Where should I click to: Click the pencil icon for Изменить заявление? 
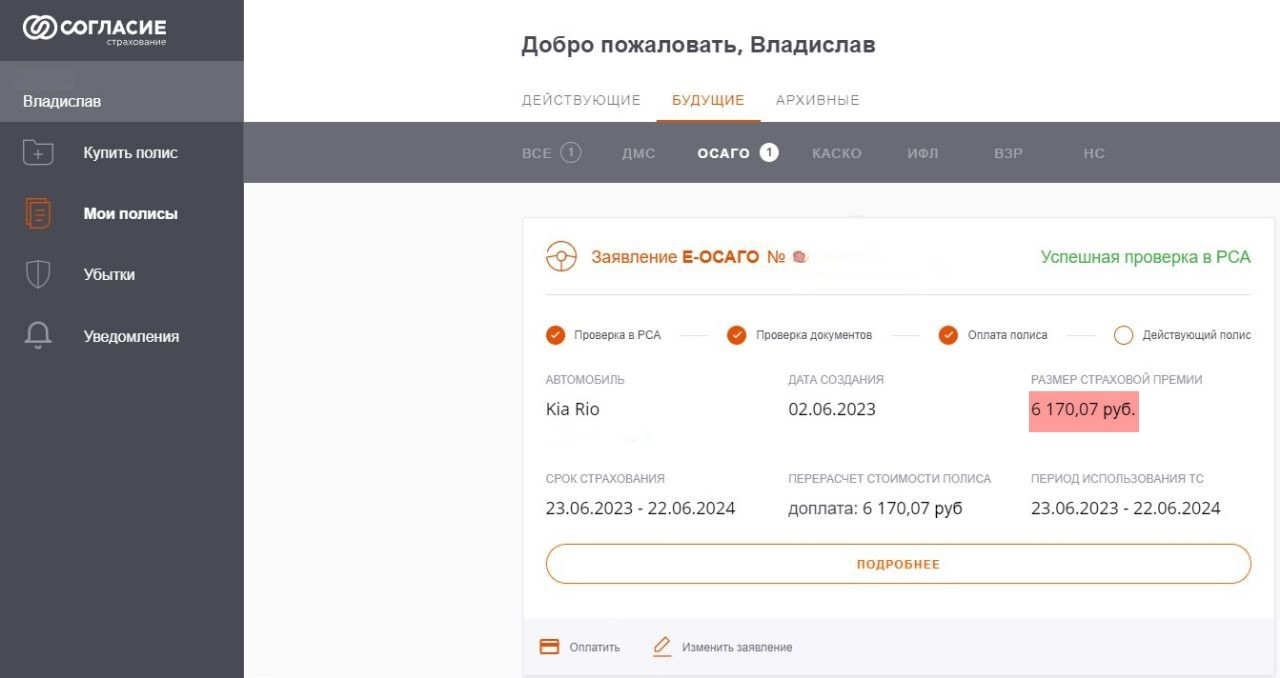coord(662,647)
